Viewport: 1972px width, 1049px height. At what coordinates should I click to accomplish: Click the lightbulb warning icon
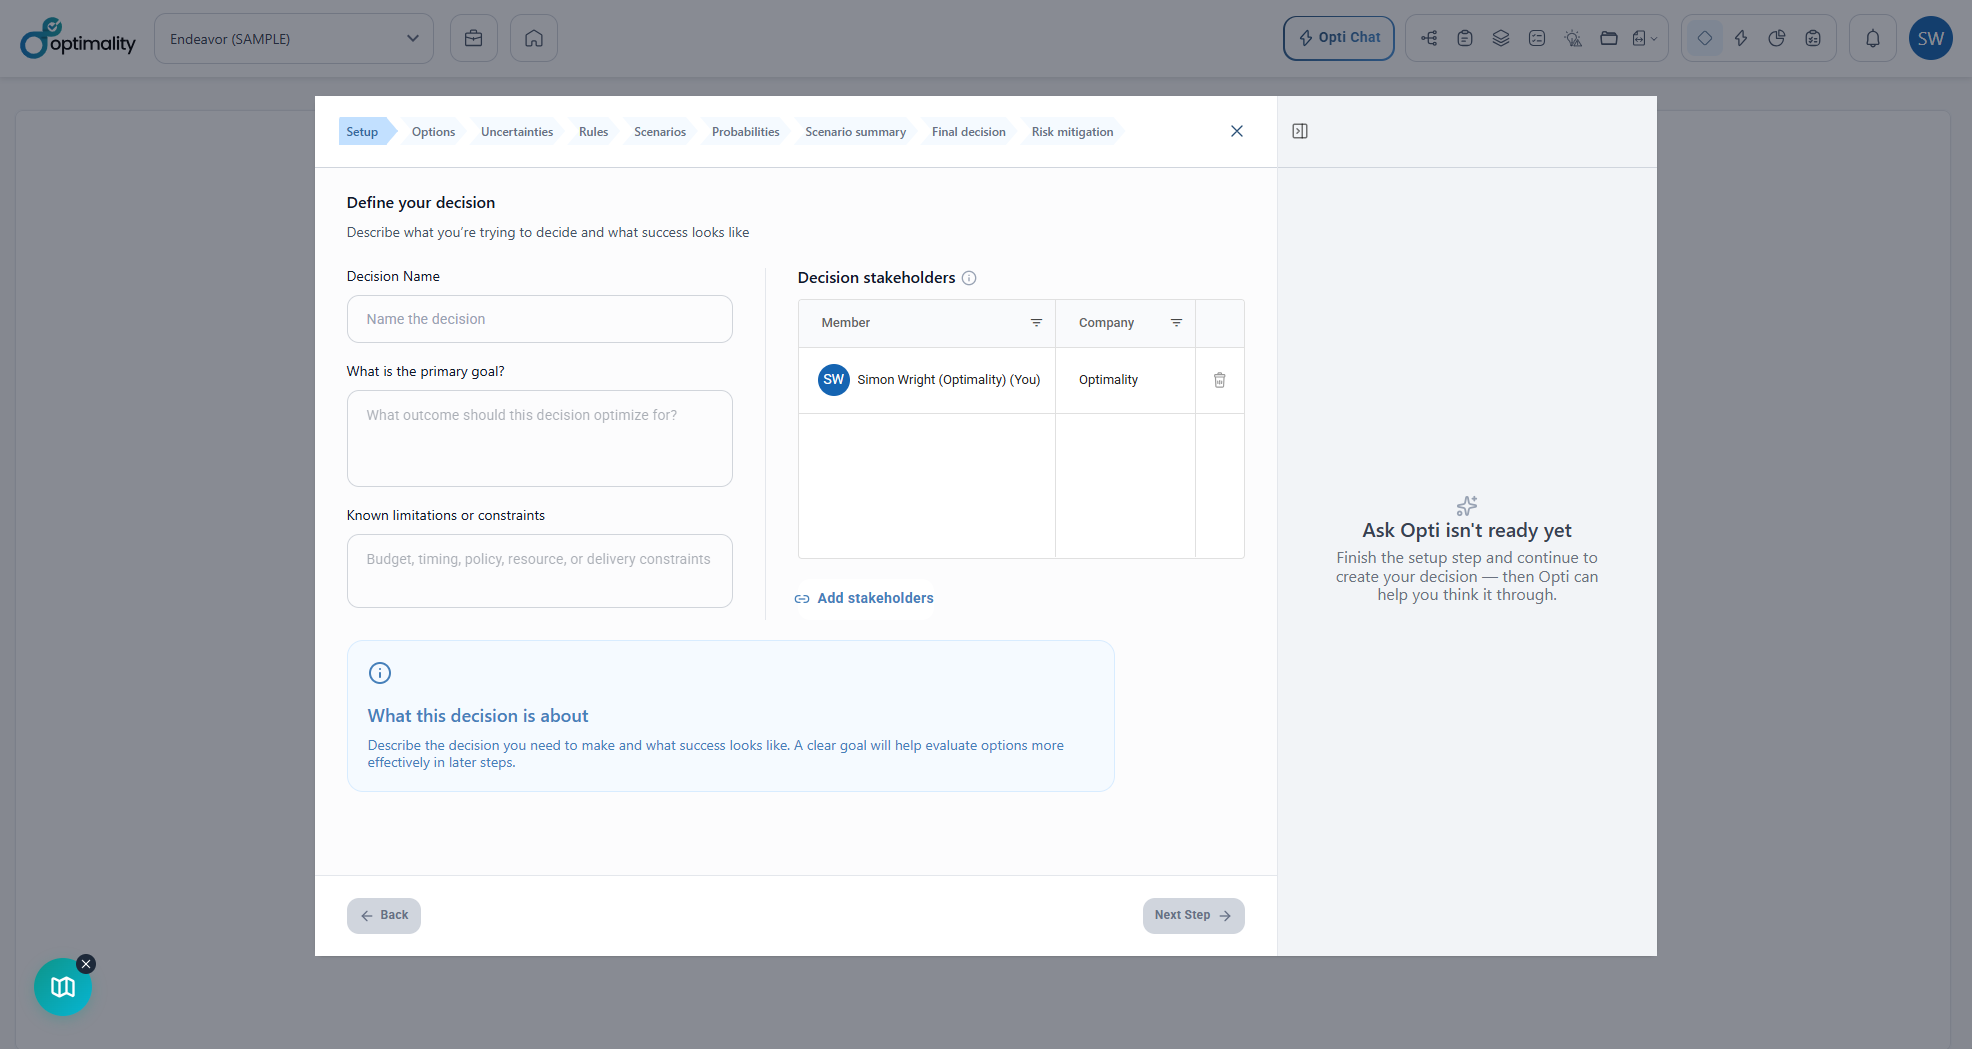click(1573, 38)
